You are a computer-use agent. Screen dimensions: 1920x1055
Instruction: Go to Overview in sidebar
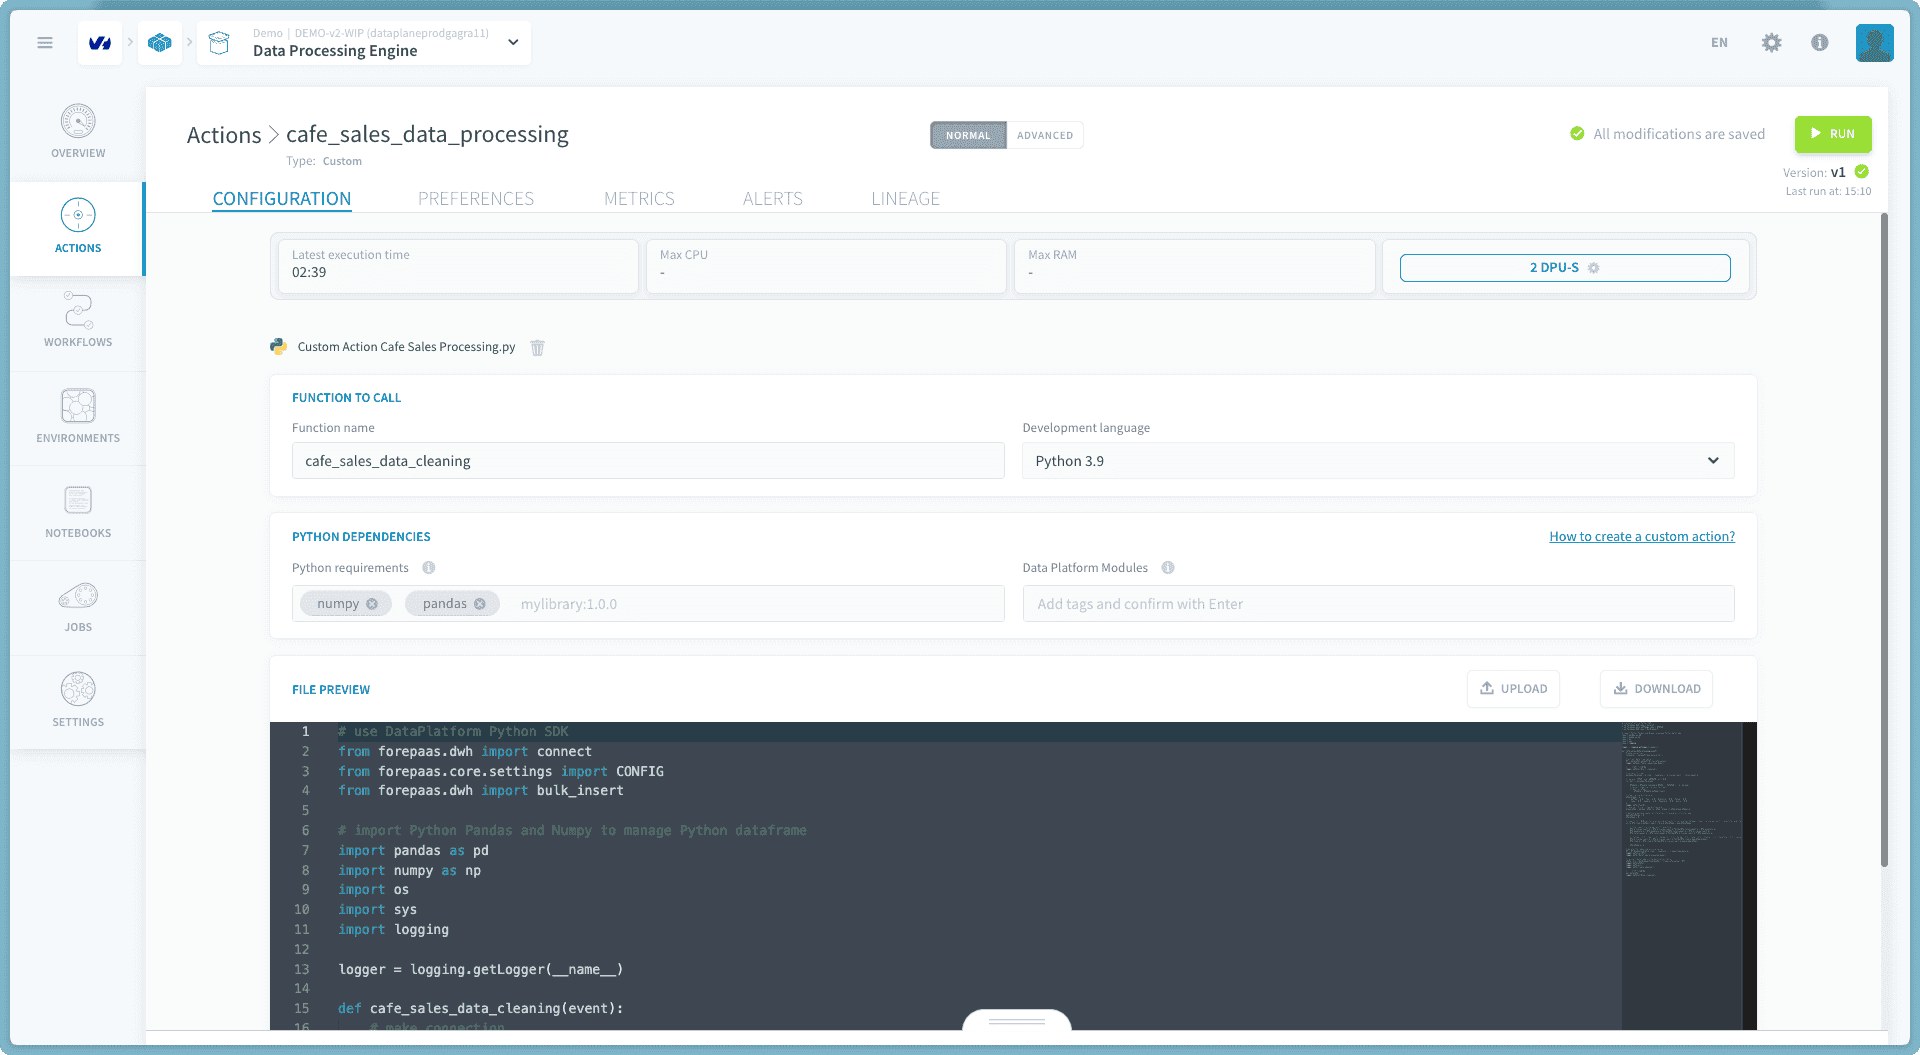click(78, 132)
